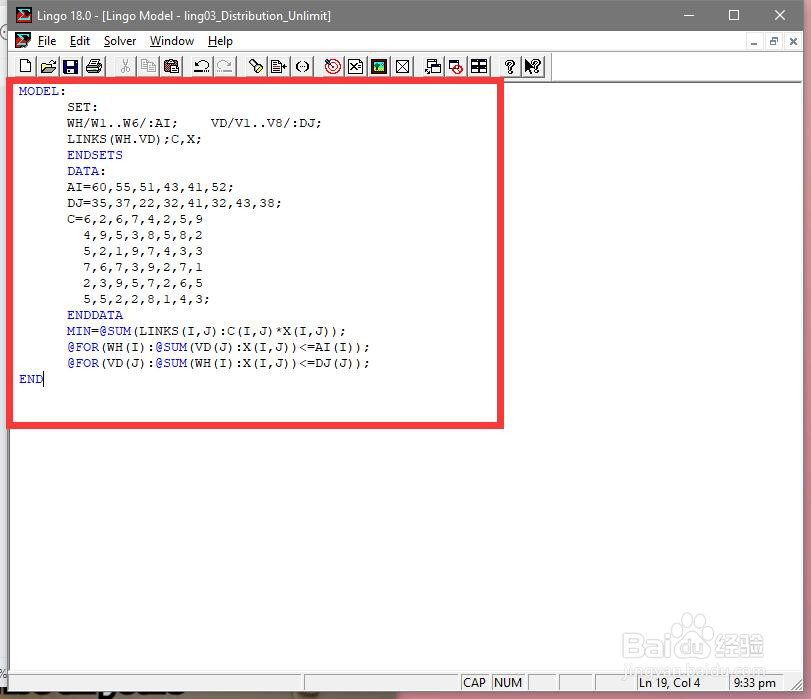The width and height of the screenshot is (811, 699).
Task: Restore the inner model document window
Action: tap(773, 41)
